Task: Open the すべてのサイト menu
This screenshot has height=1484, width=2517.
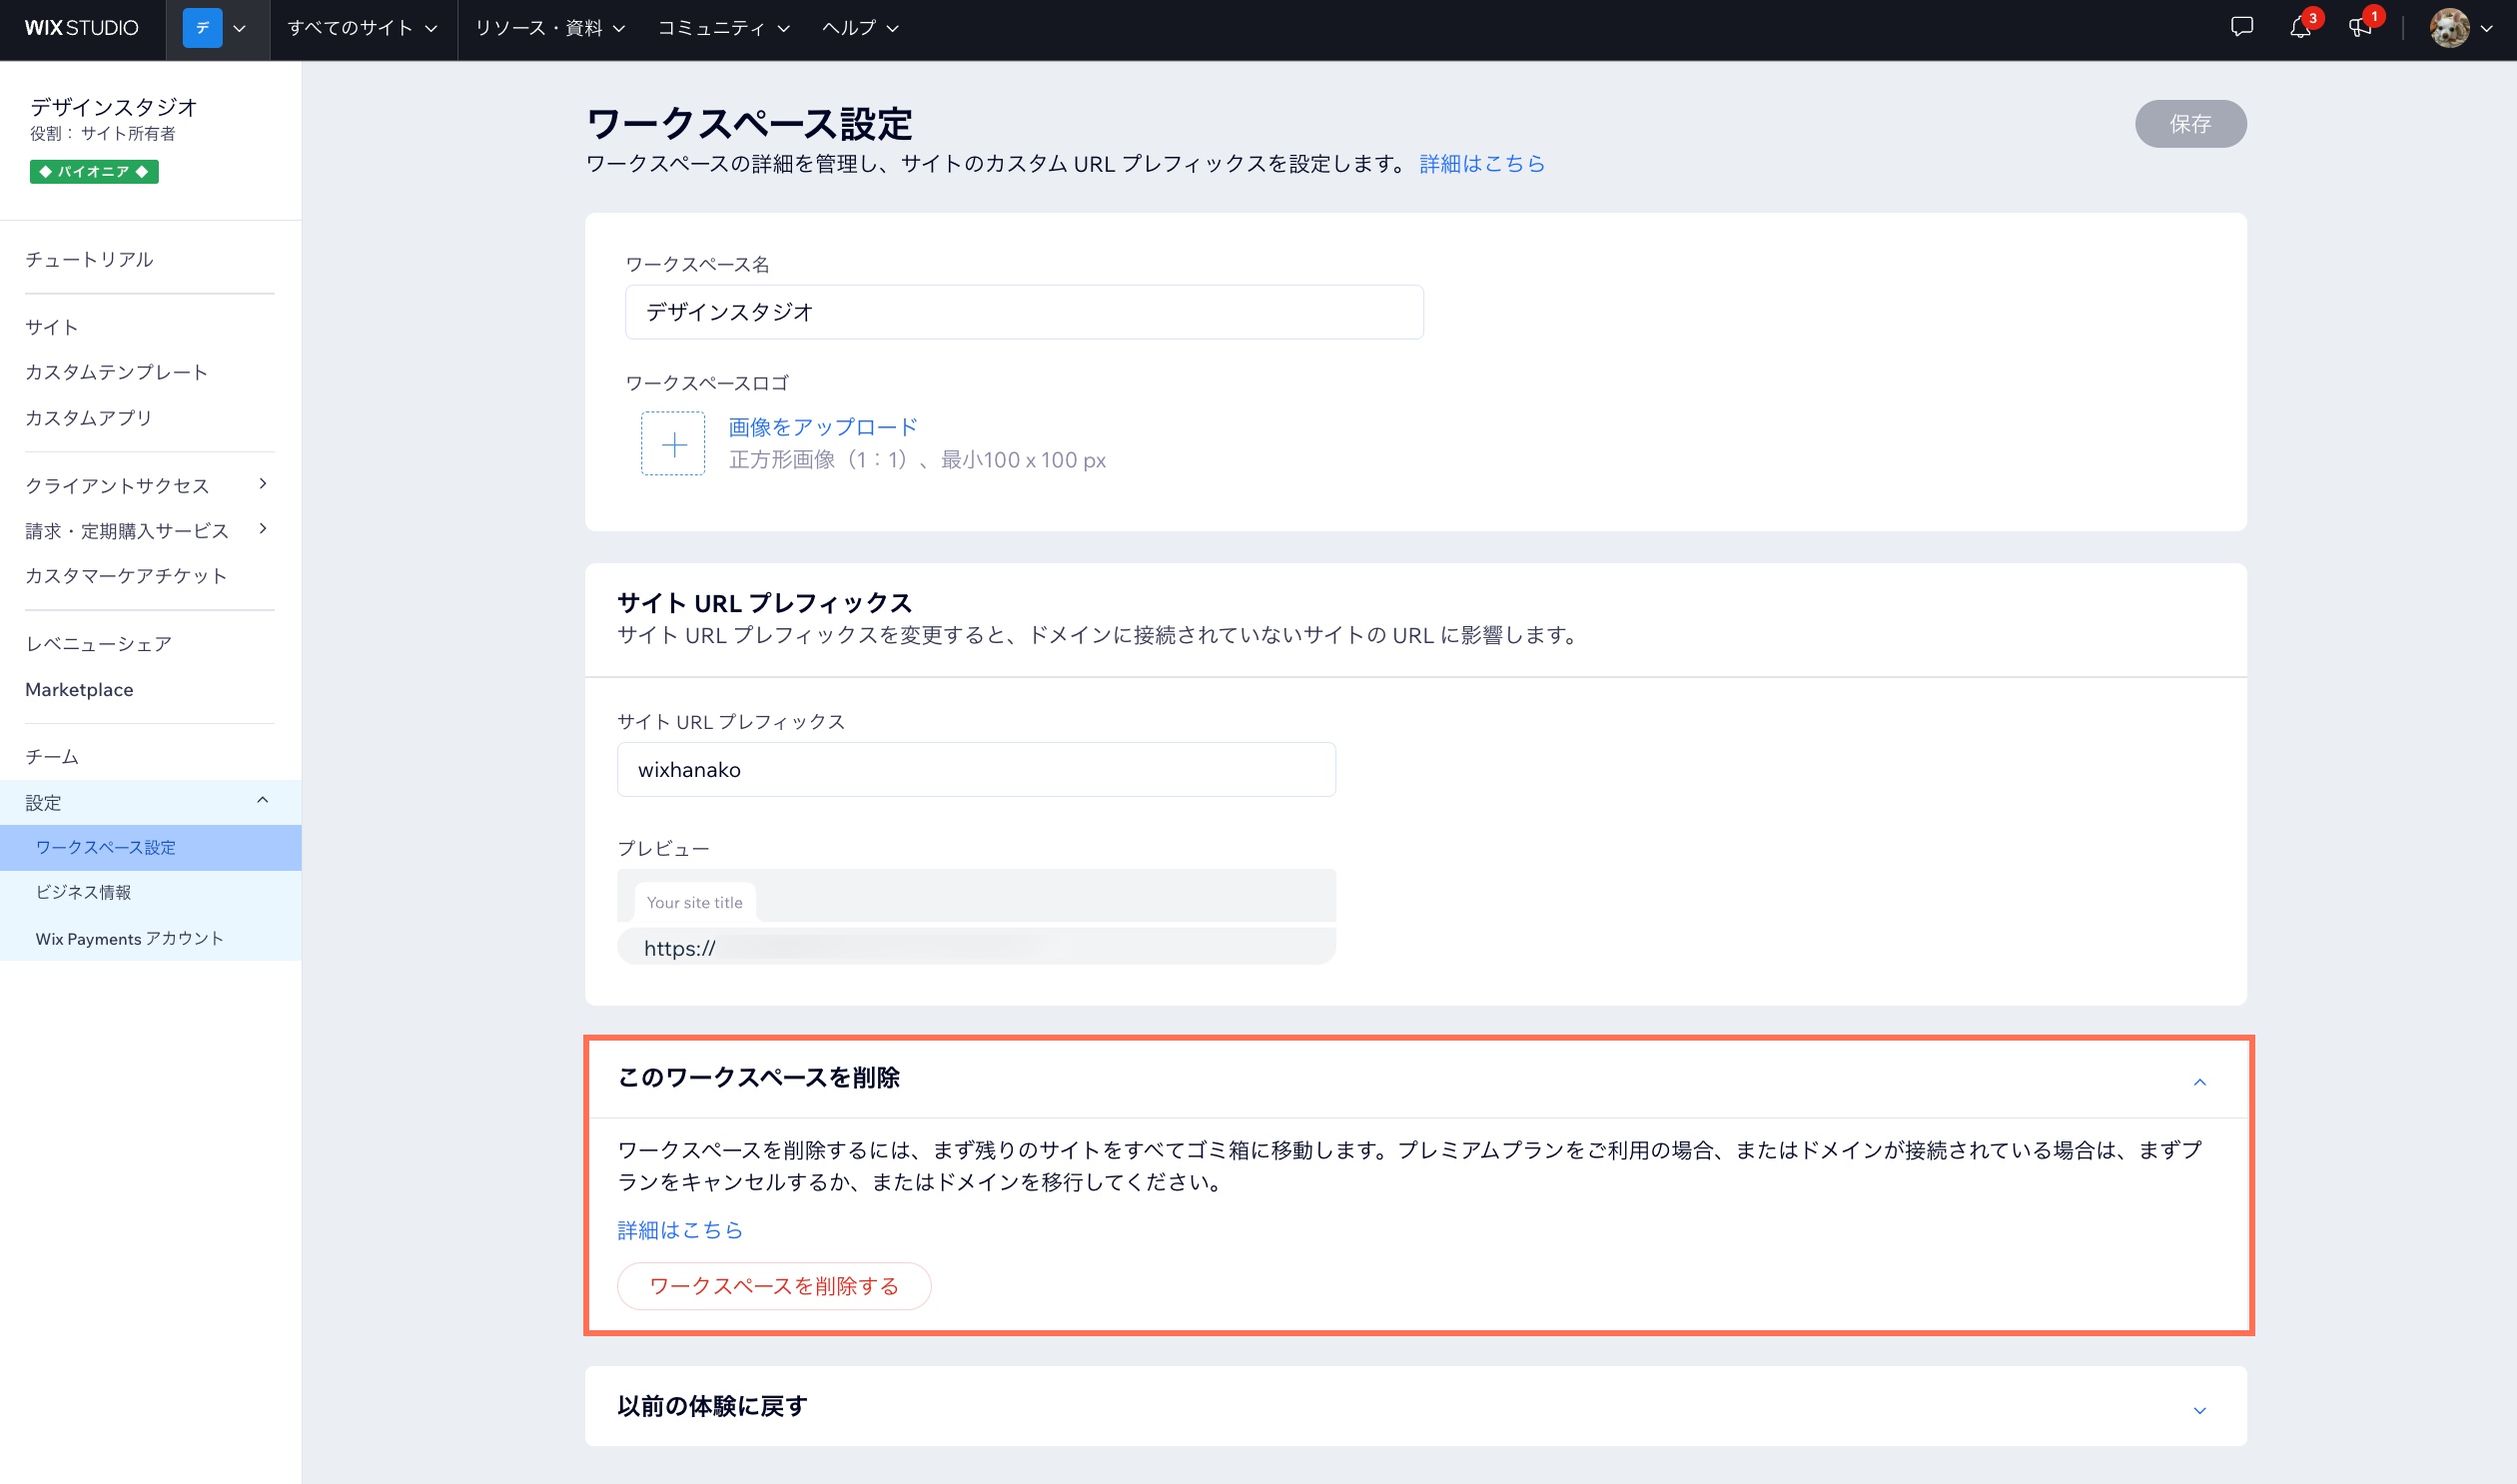Action: [x=363, y=28]
